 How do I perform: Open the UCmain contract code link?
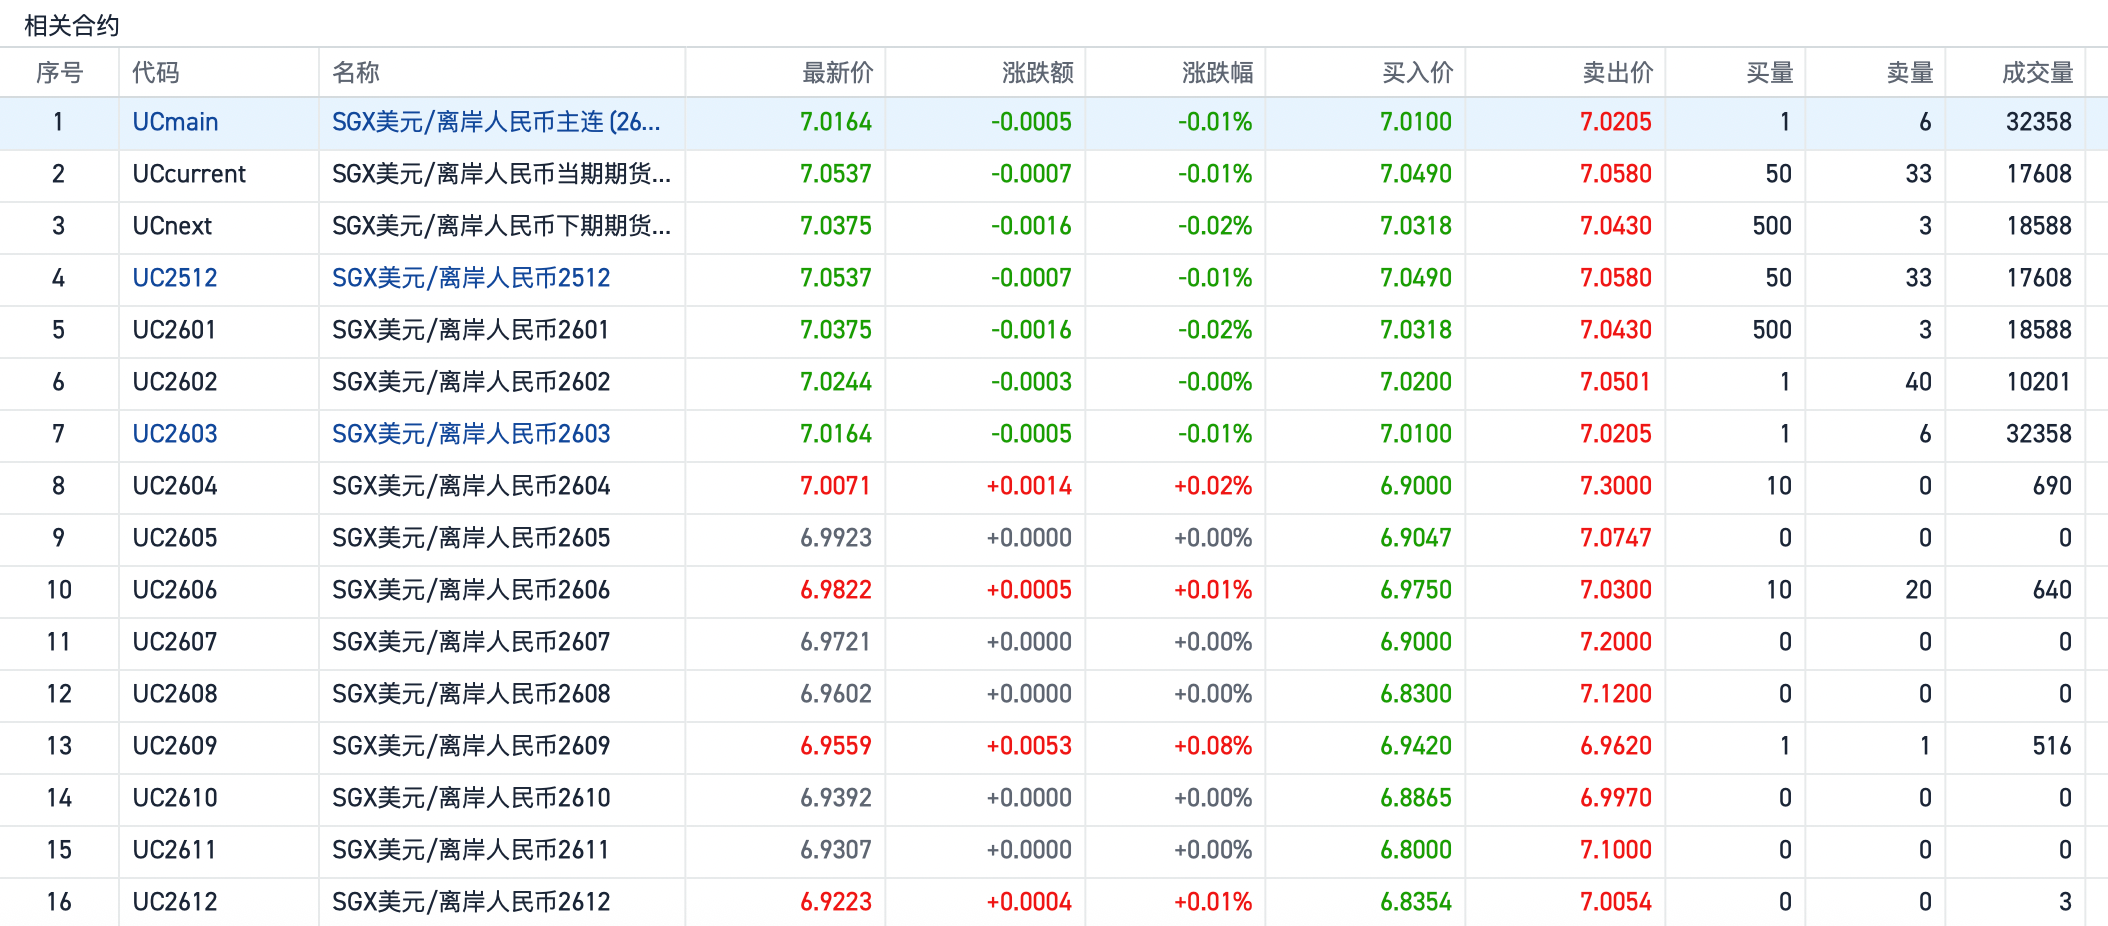(175, 122)
